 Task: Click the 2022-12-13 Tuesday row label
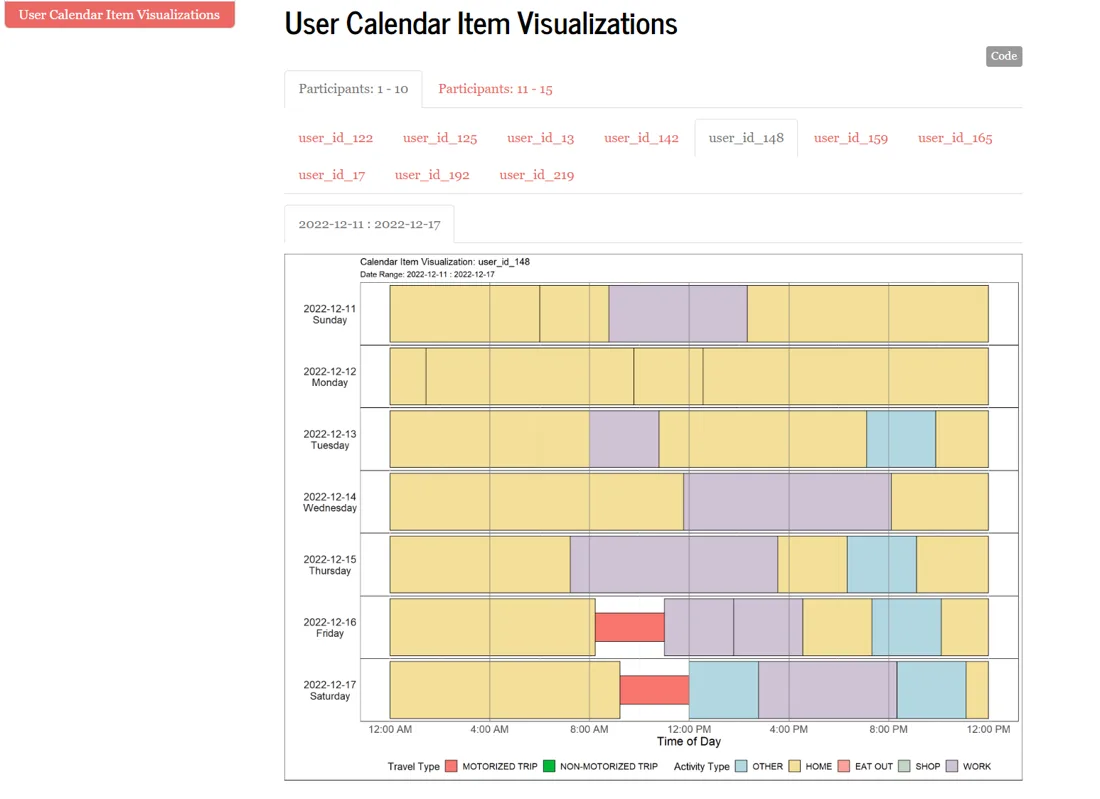click(329, 440)
